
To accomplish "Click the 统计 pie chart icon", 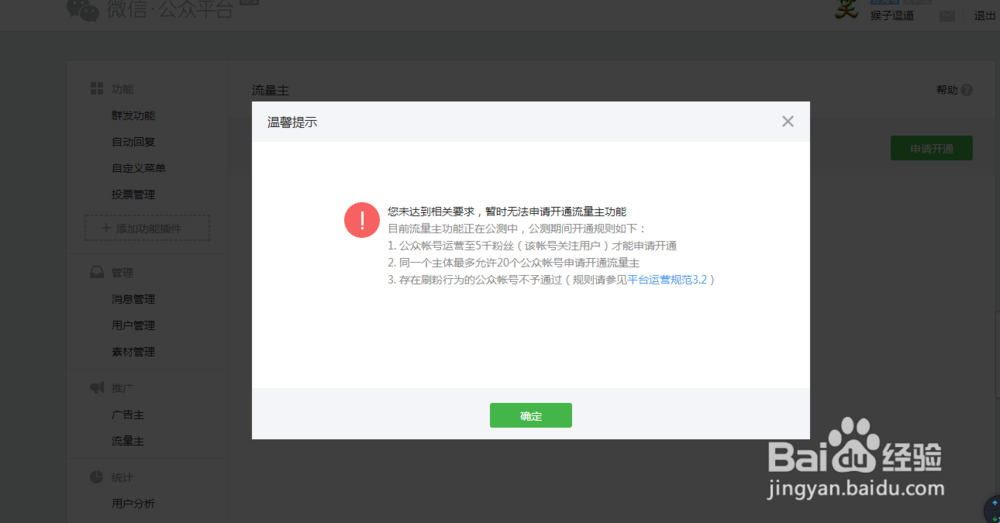I will point(96,476).
